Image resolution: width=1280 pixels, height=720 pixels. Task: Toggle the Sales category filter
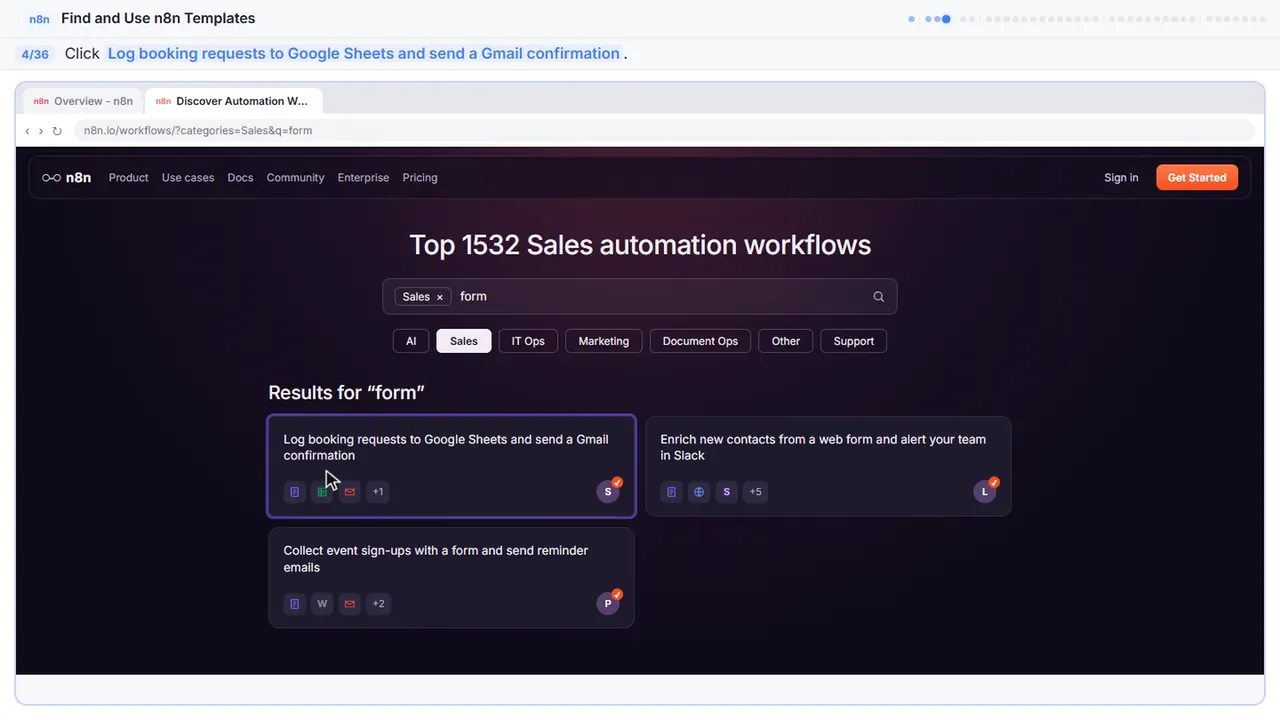pyautogui.click(x=464, y=341)
